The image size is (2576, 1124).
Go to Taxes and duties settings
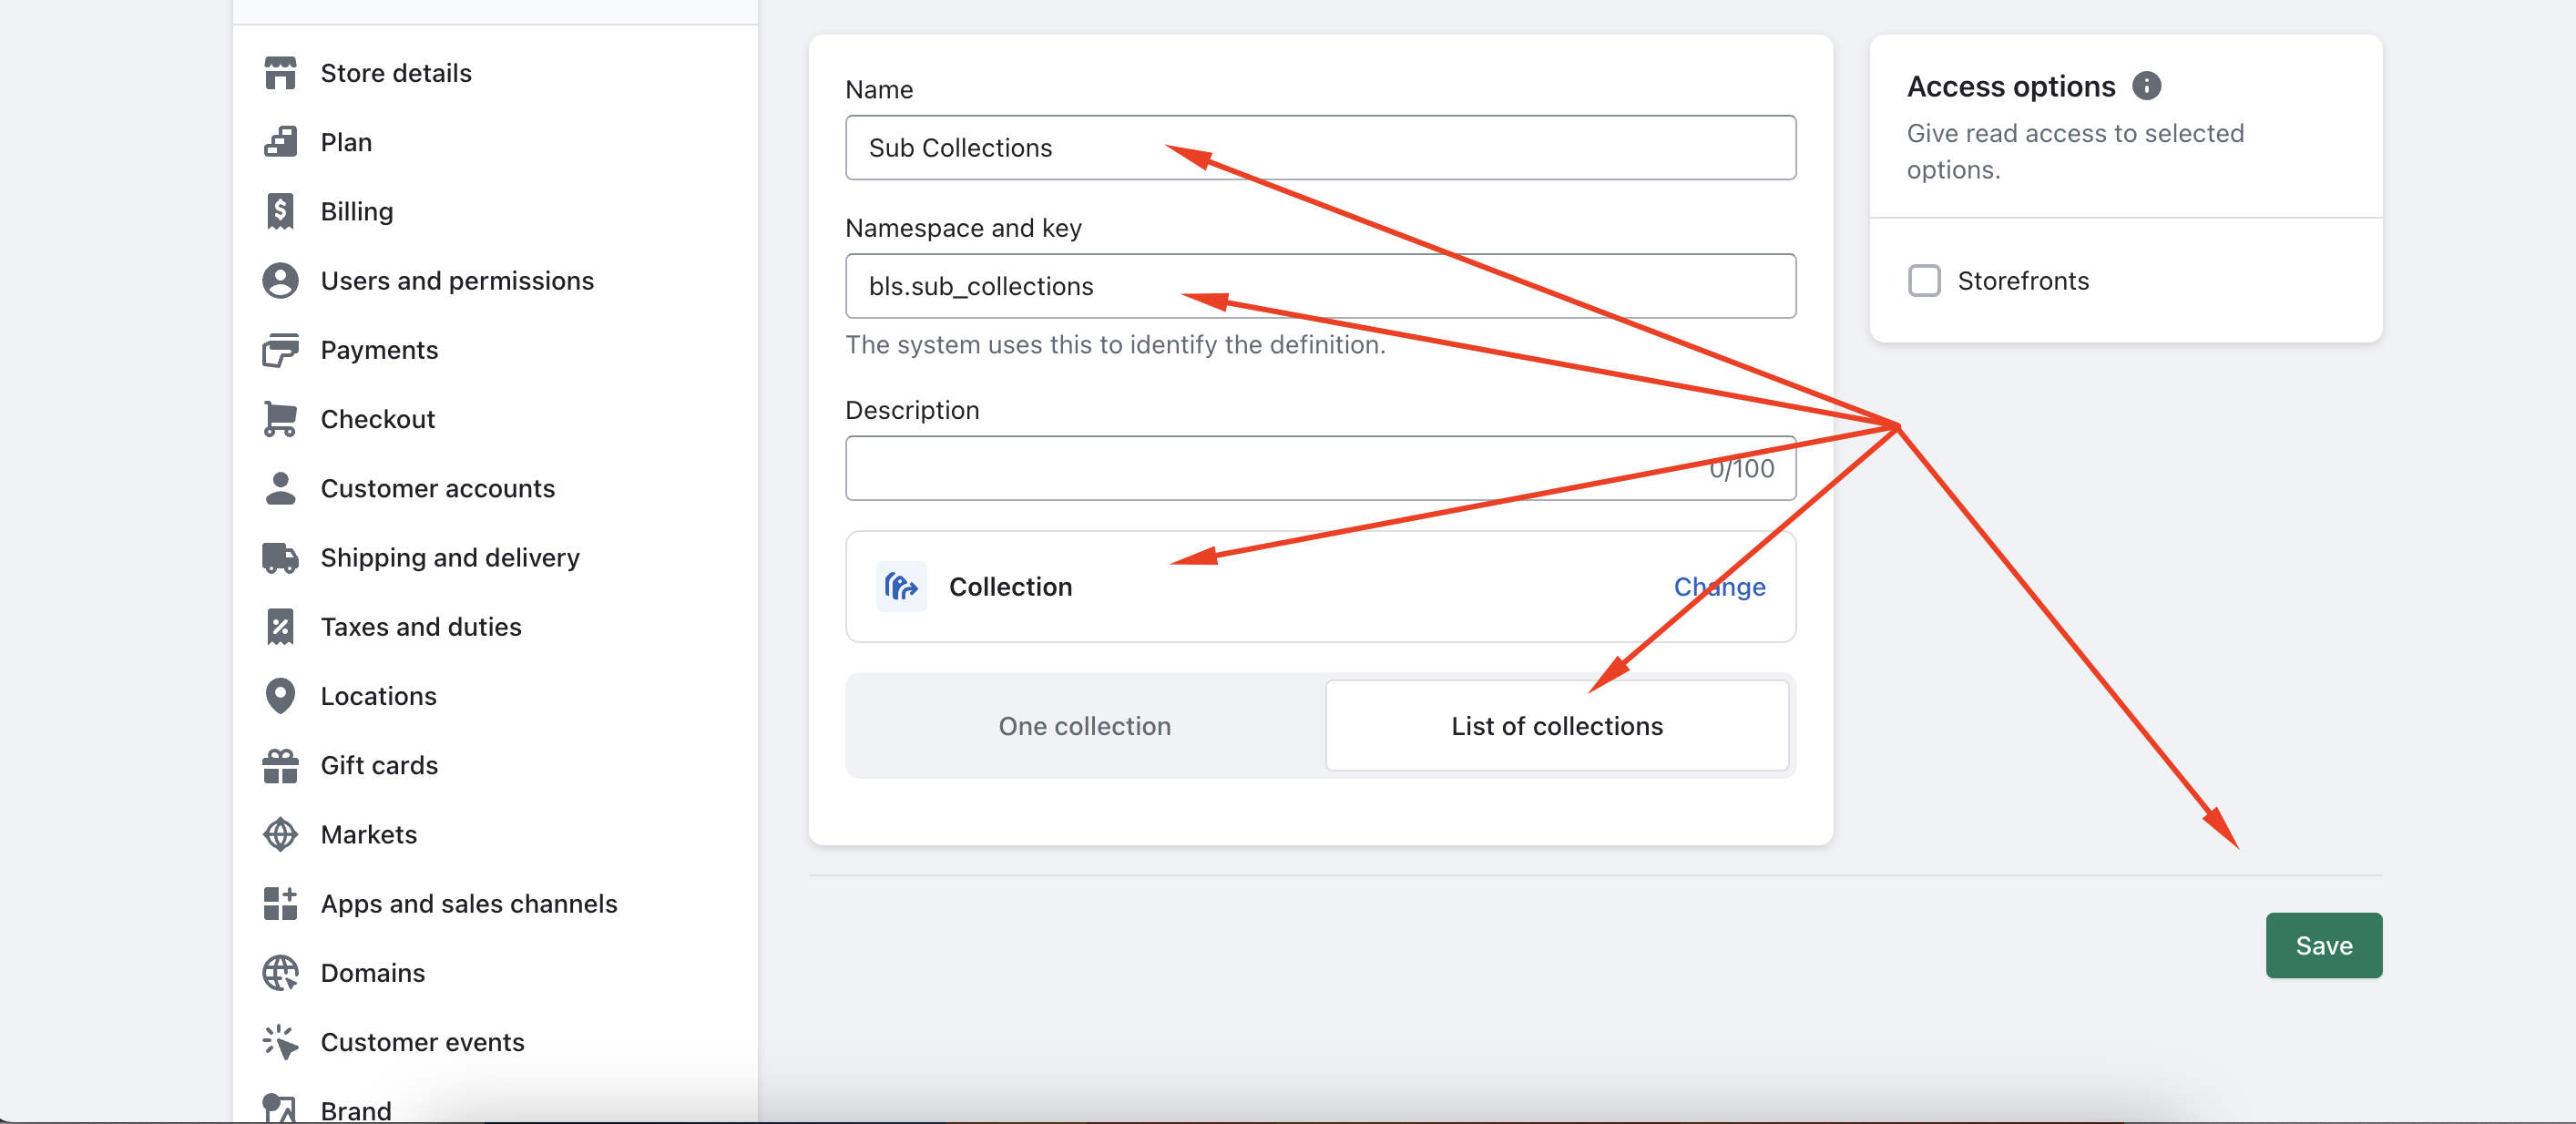[420, 627]
